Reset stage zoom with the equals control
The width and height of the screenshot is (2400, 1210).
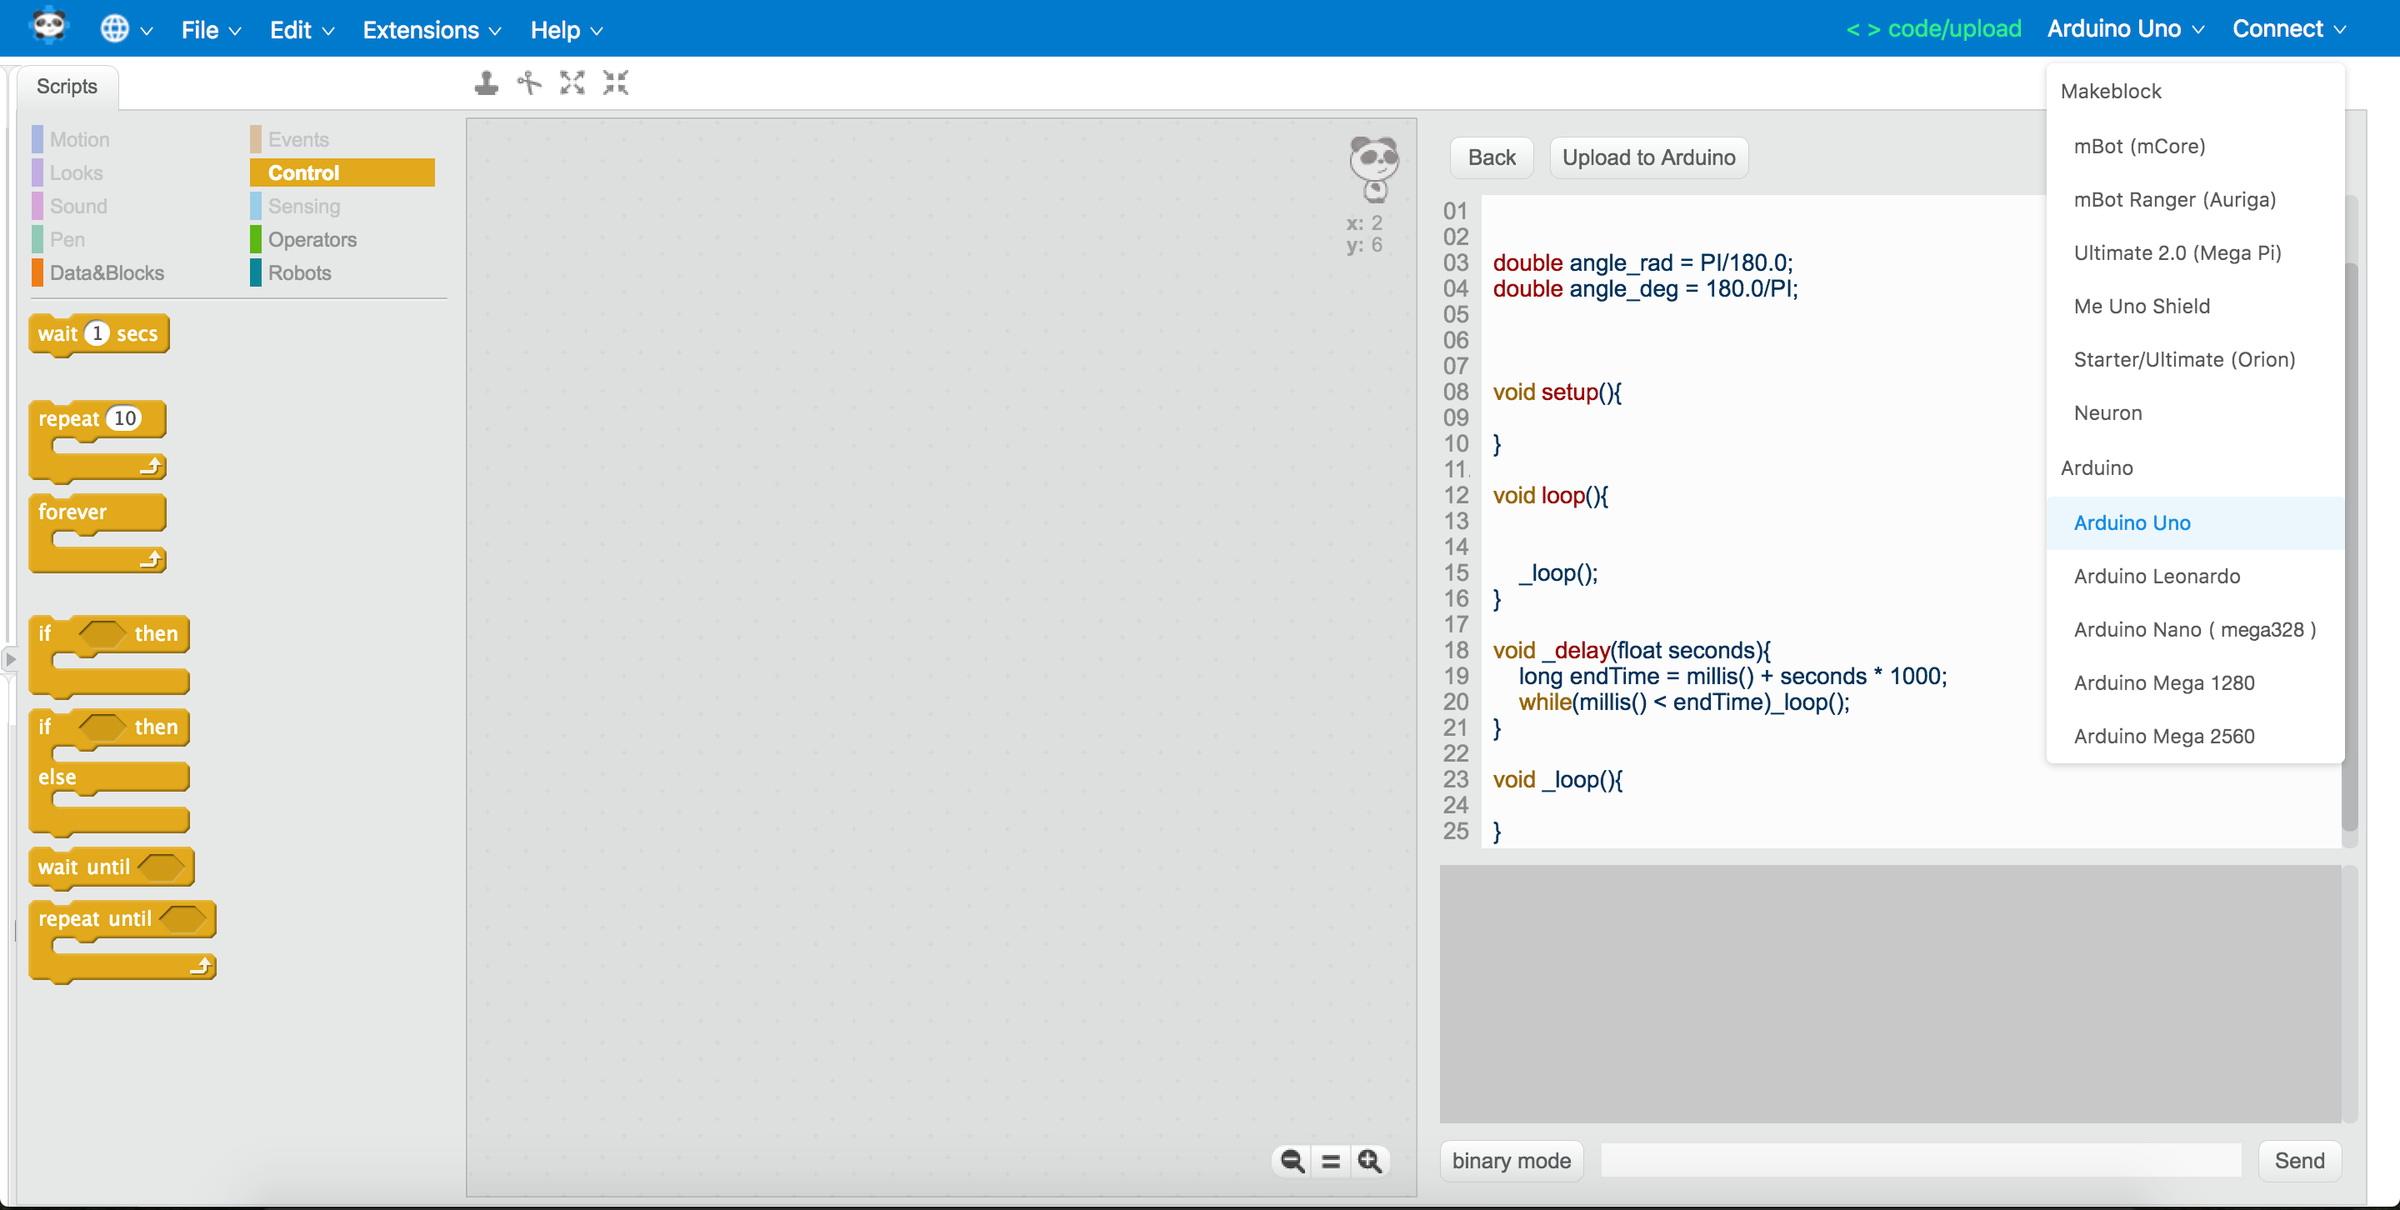pyautogui.click(x=1330, y=1161)
